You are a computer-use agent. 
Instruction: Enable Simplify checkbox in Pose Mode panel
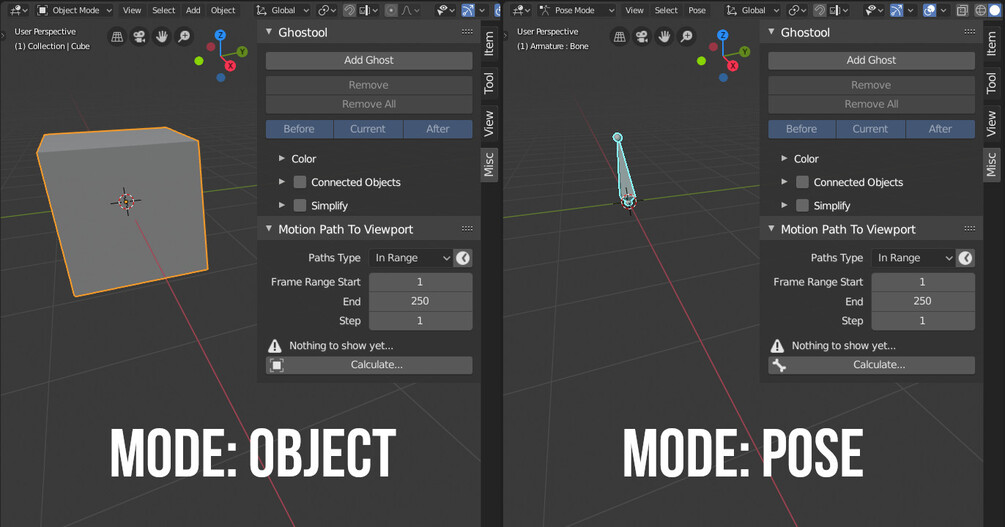click(x=802, y=205)
